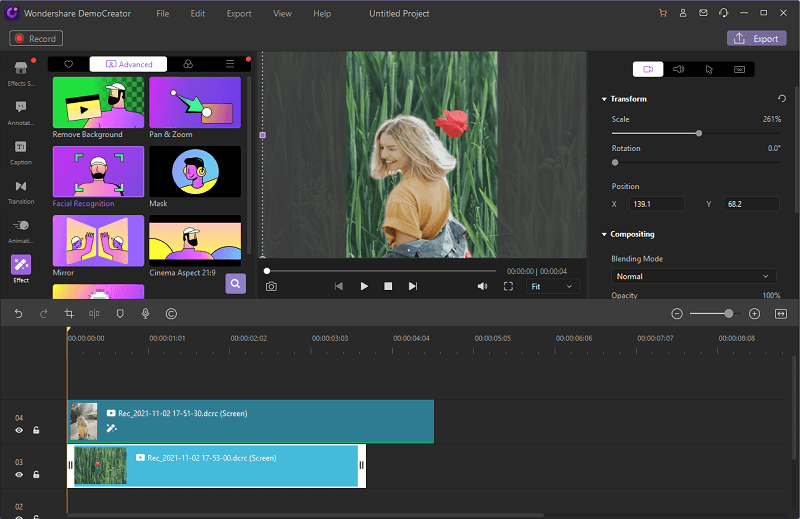The width and height of the screenshot is (800, 519).
Task: Select the Crop tool in timeline toolbar
Action: [x=69, y=313]
